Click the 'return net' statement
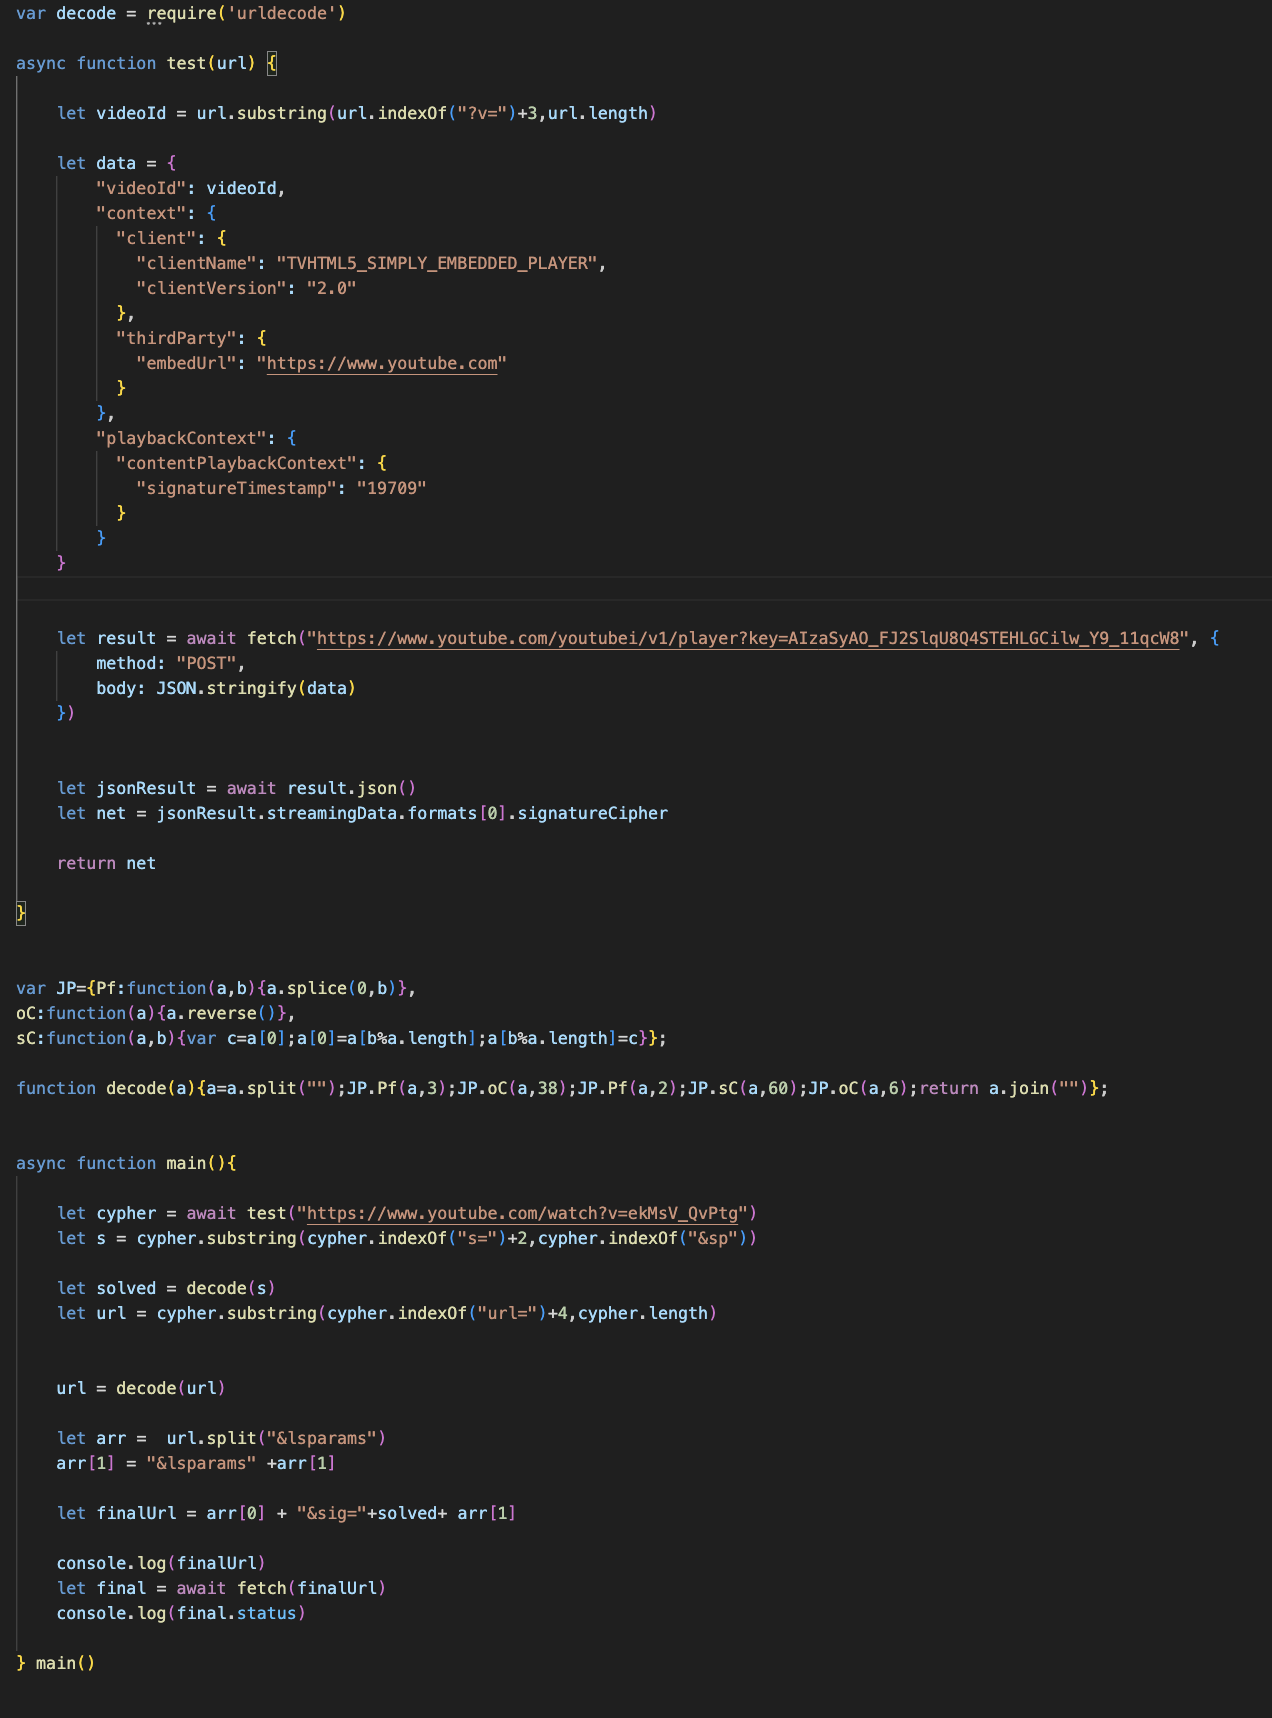 pyautogui.click(x=106, y=863)
